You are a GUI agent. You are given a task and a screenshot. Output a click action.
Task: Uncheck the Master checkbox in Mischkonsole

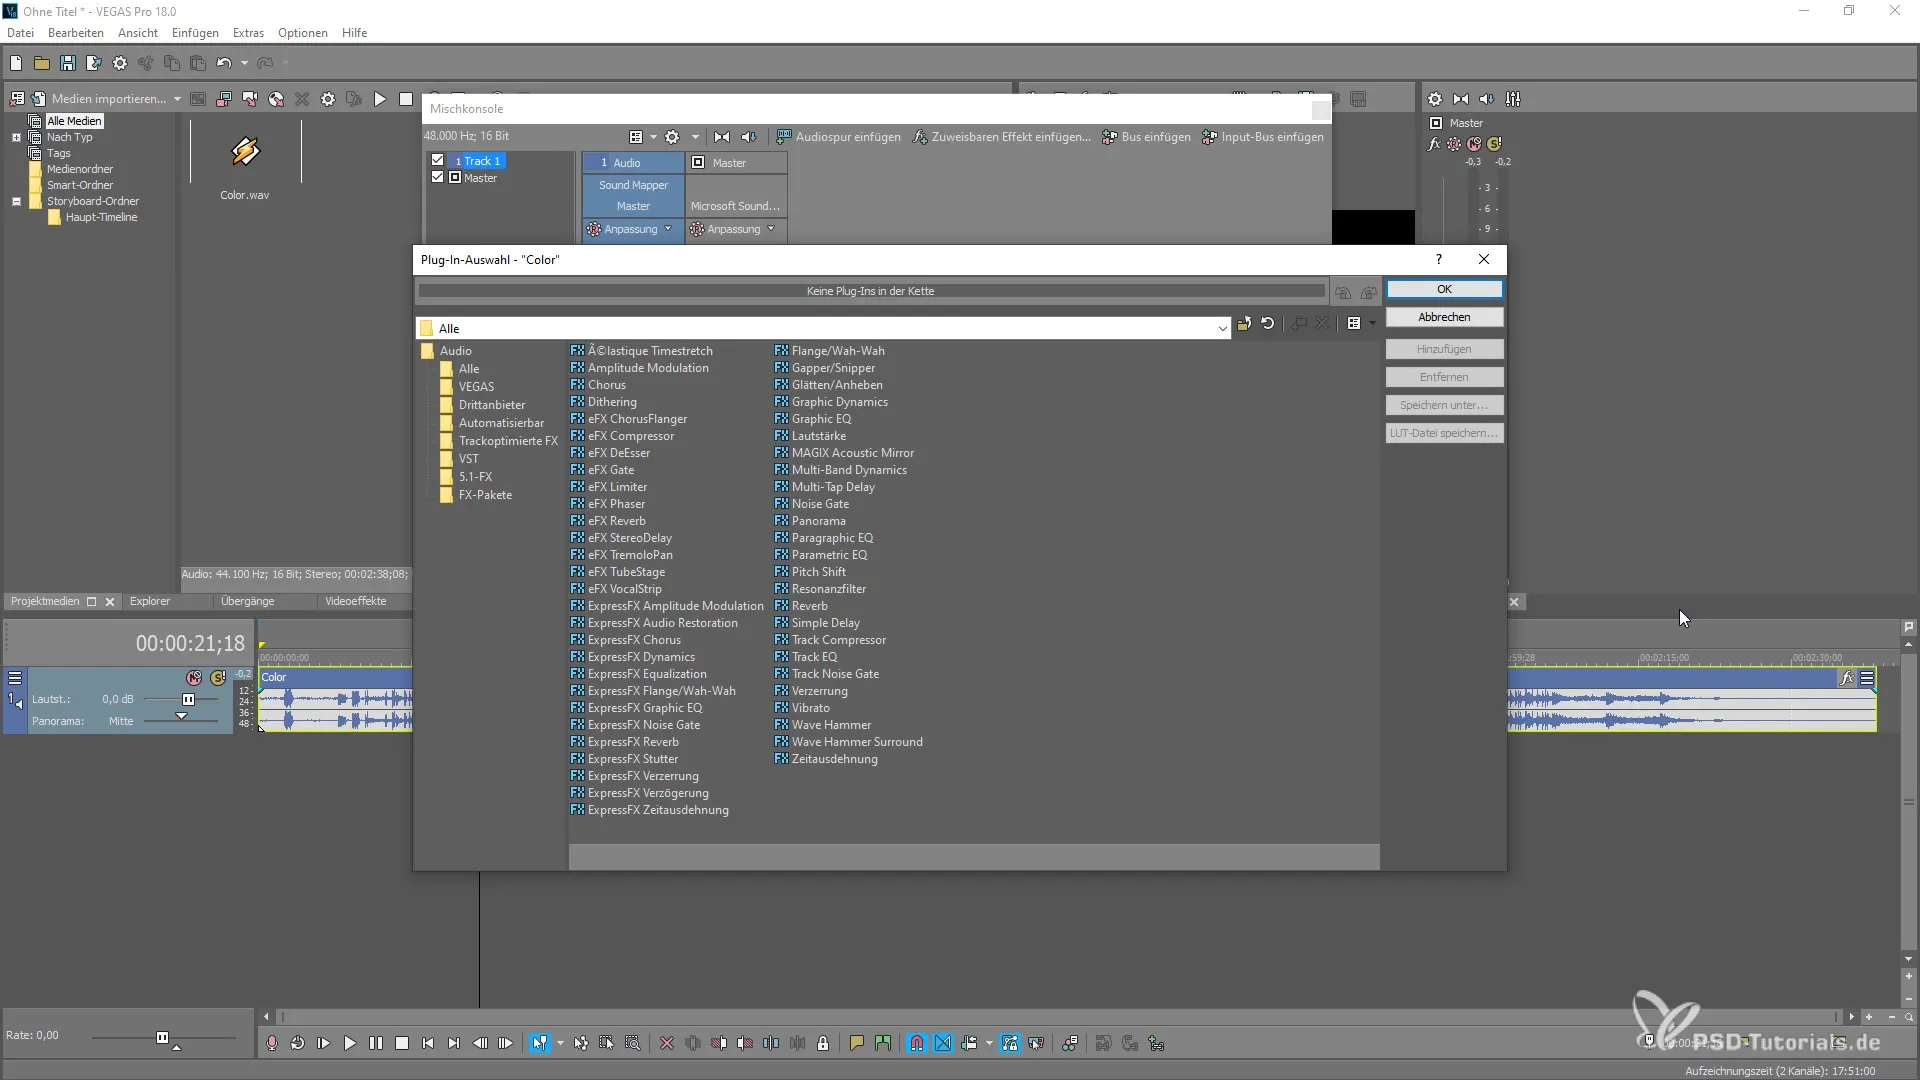point(437,177)
